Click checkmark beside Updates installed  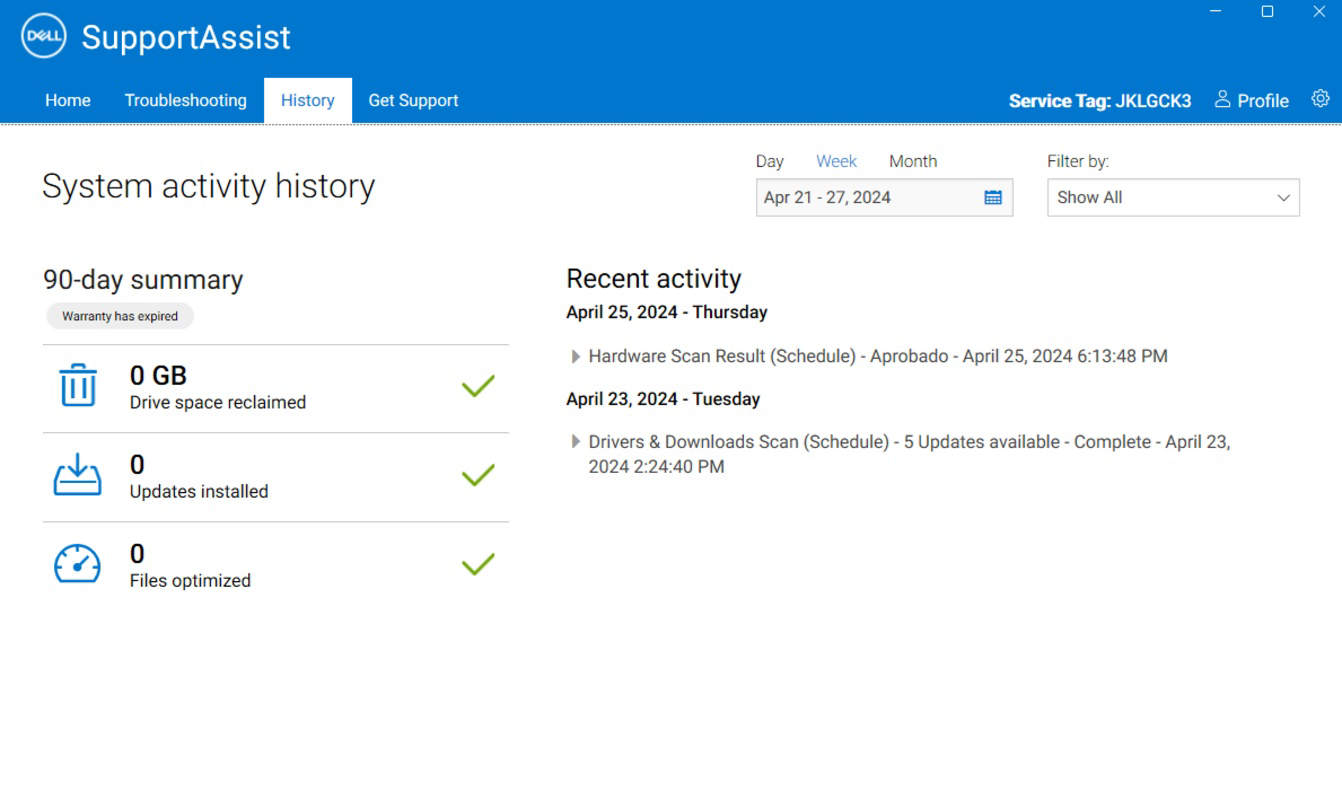[x=478, y=475]
